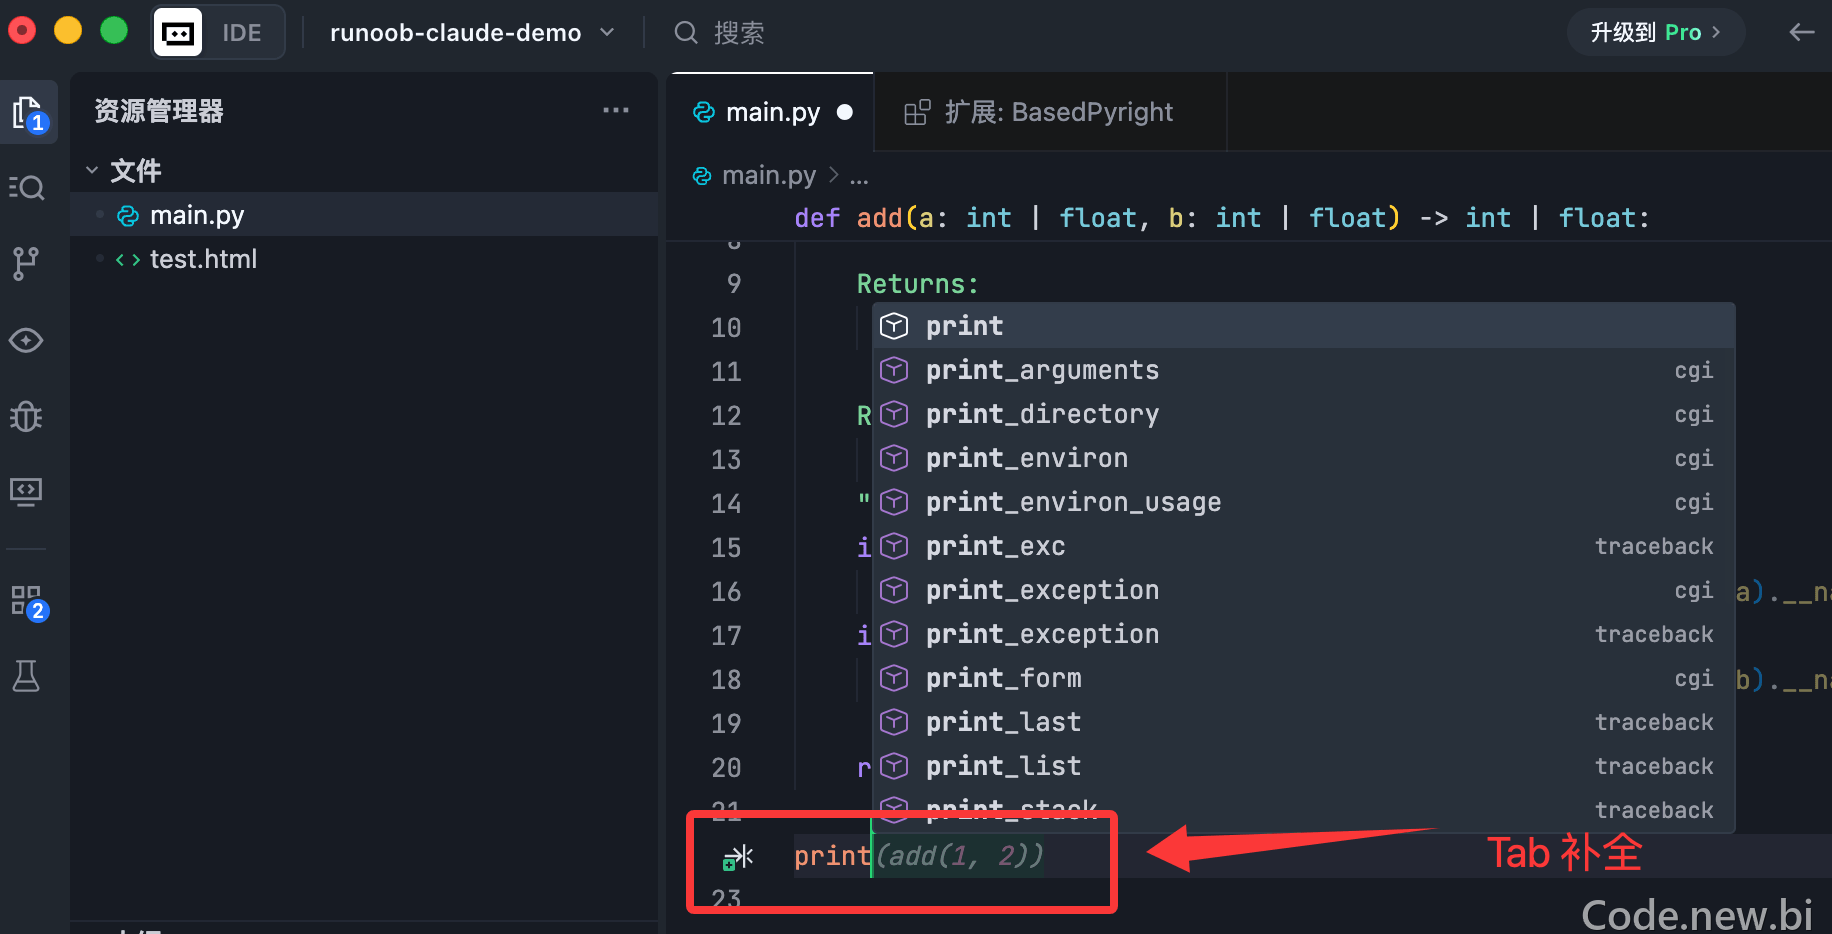Choose print_last completion suggestion
1832x934 pixels.
click(x=1304, y=722)
